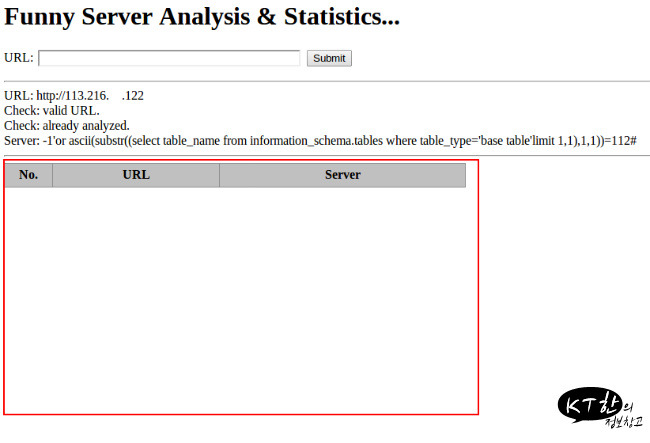The height and width of the screenshot is (443, 650).
Task: Click the URL input field
Action: [x=169, y=58]
